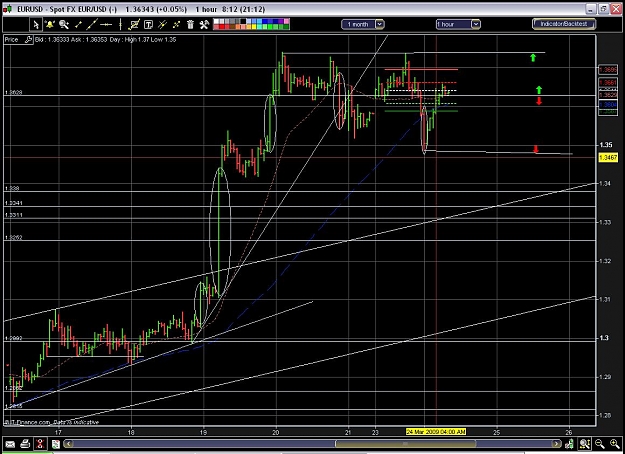The image size is (625, 454).
Task: Activate the magnifier zoom tool in toolbar
Action: 64,25
